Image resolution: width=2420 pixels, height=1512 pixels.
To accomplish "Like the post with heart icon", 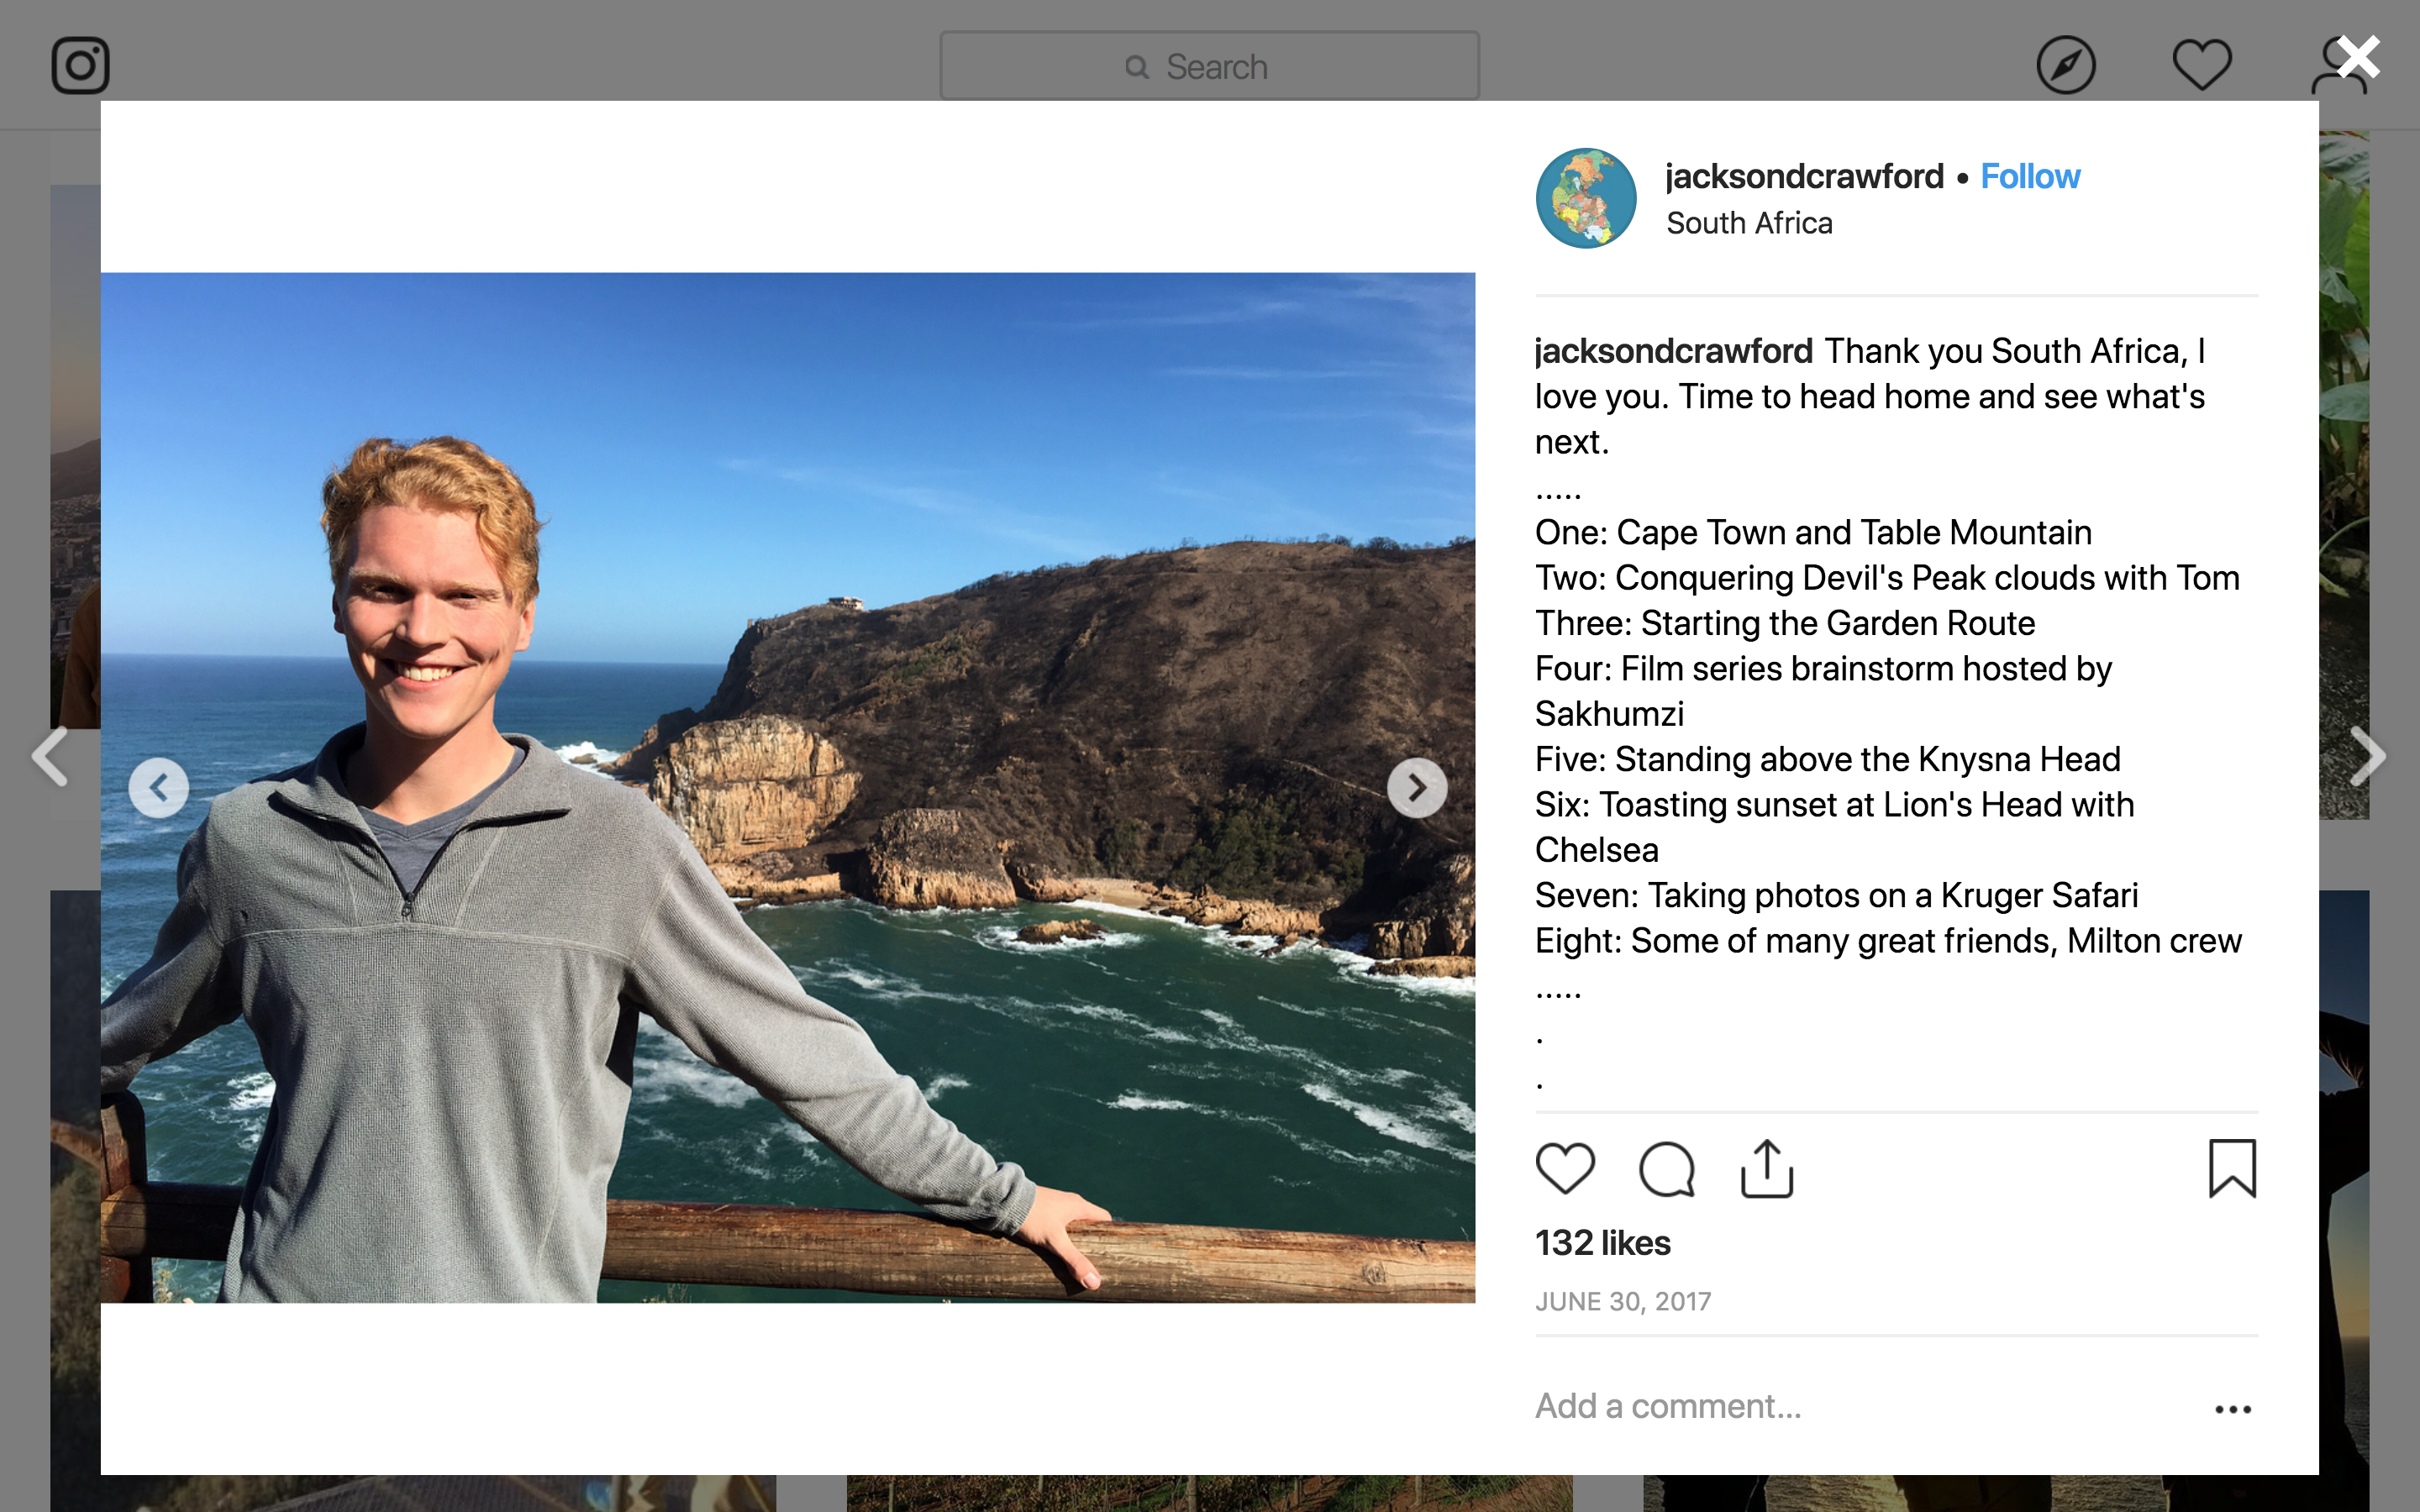I will 1565,1168.
